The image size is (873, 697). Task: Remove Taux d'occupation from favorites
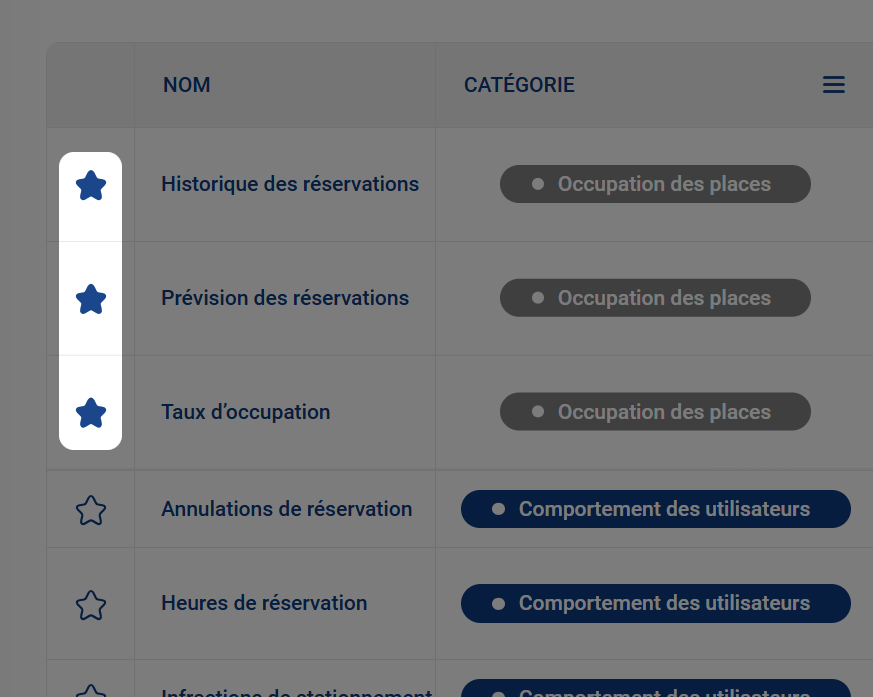91,411
